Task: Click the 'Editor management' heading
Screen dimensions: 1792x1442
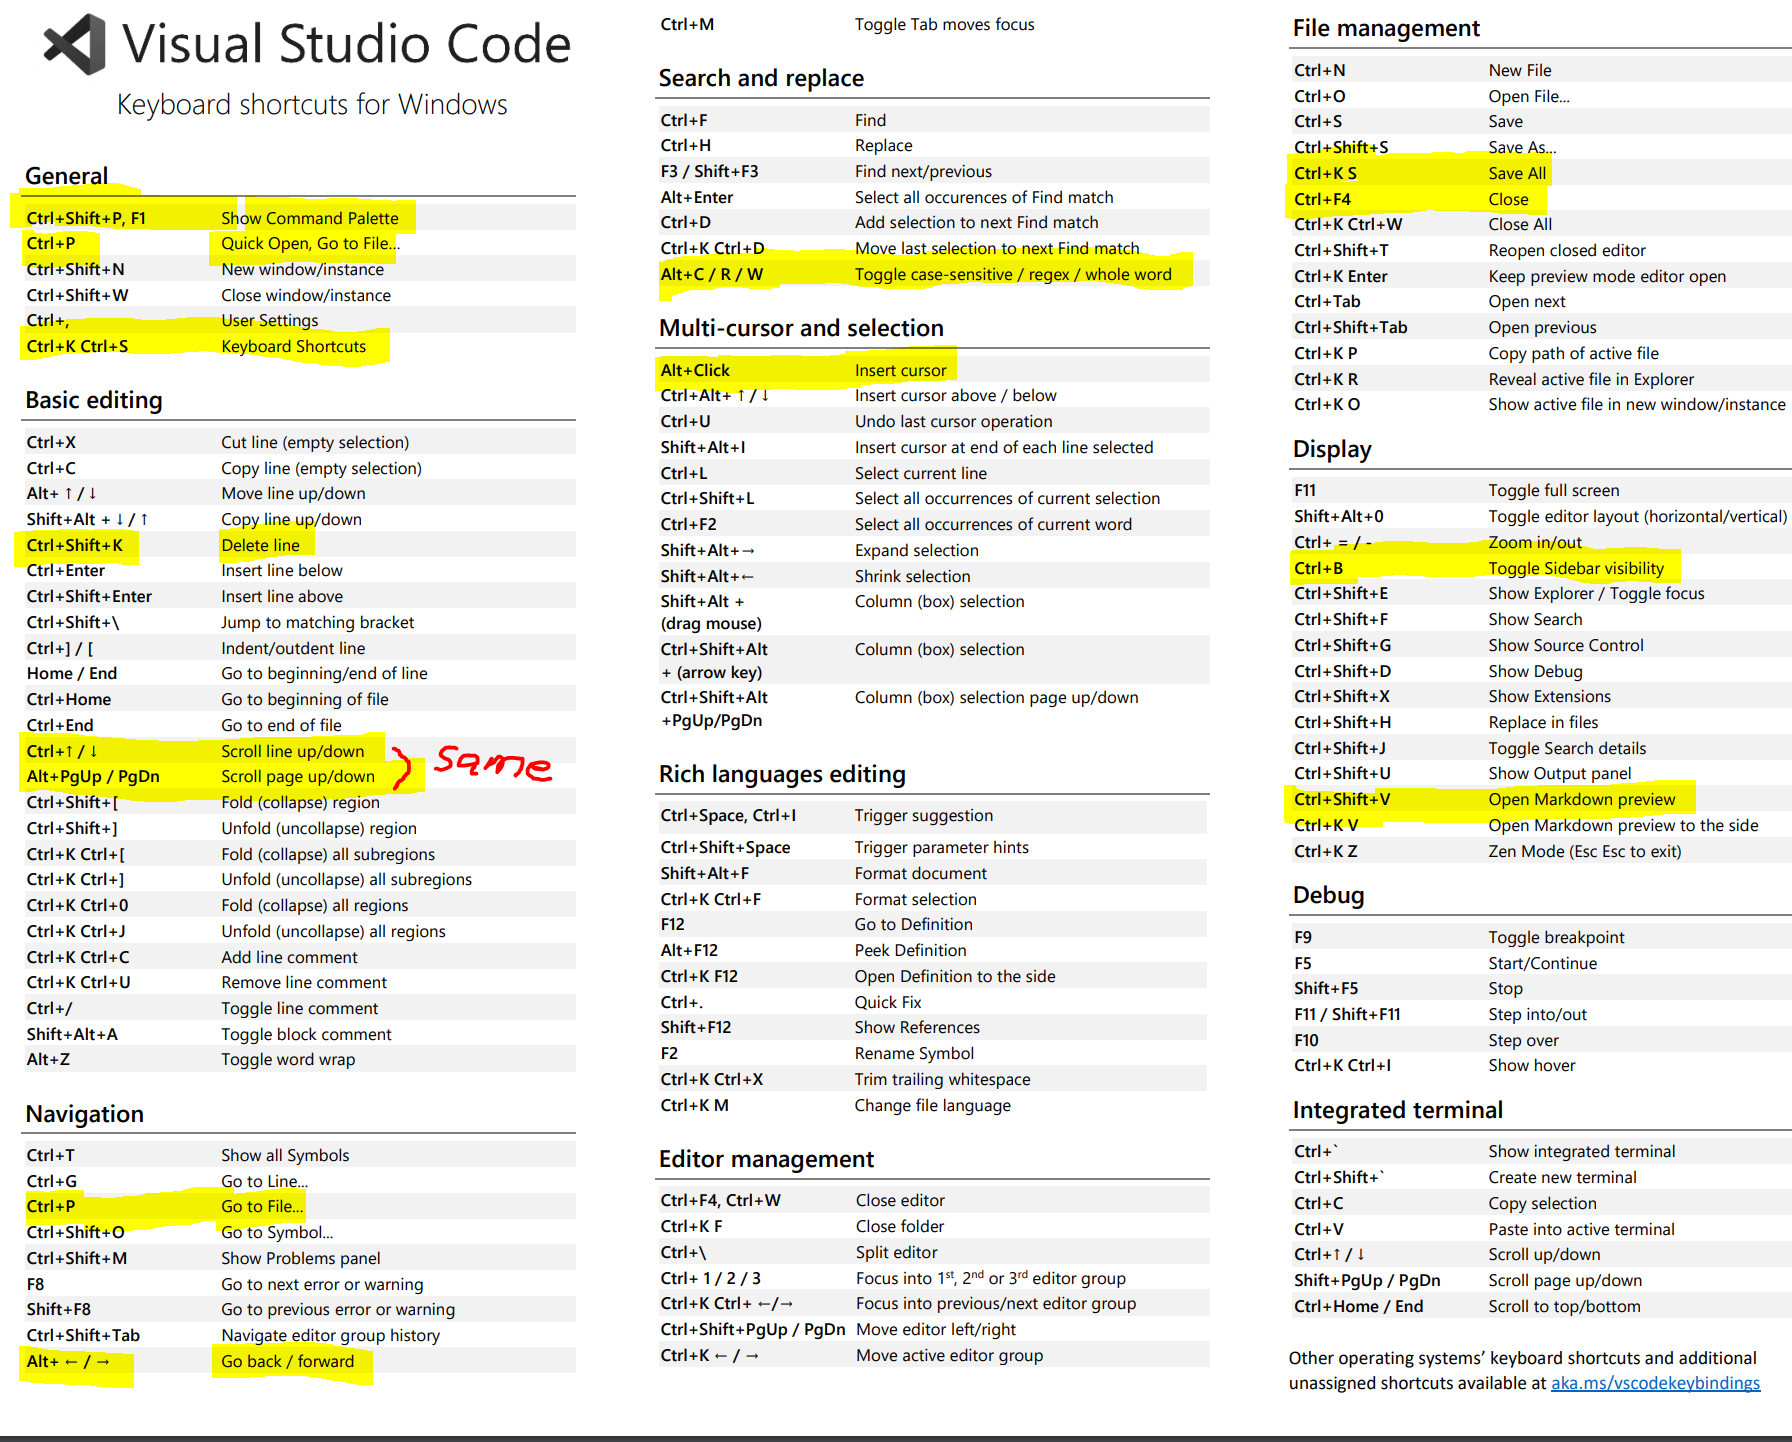Action: [x=766, y=1159]
